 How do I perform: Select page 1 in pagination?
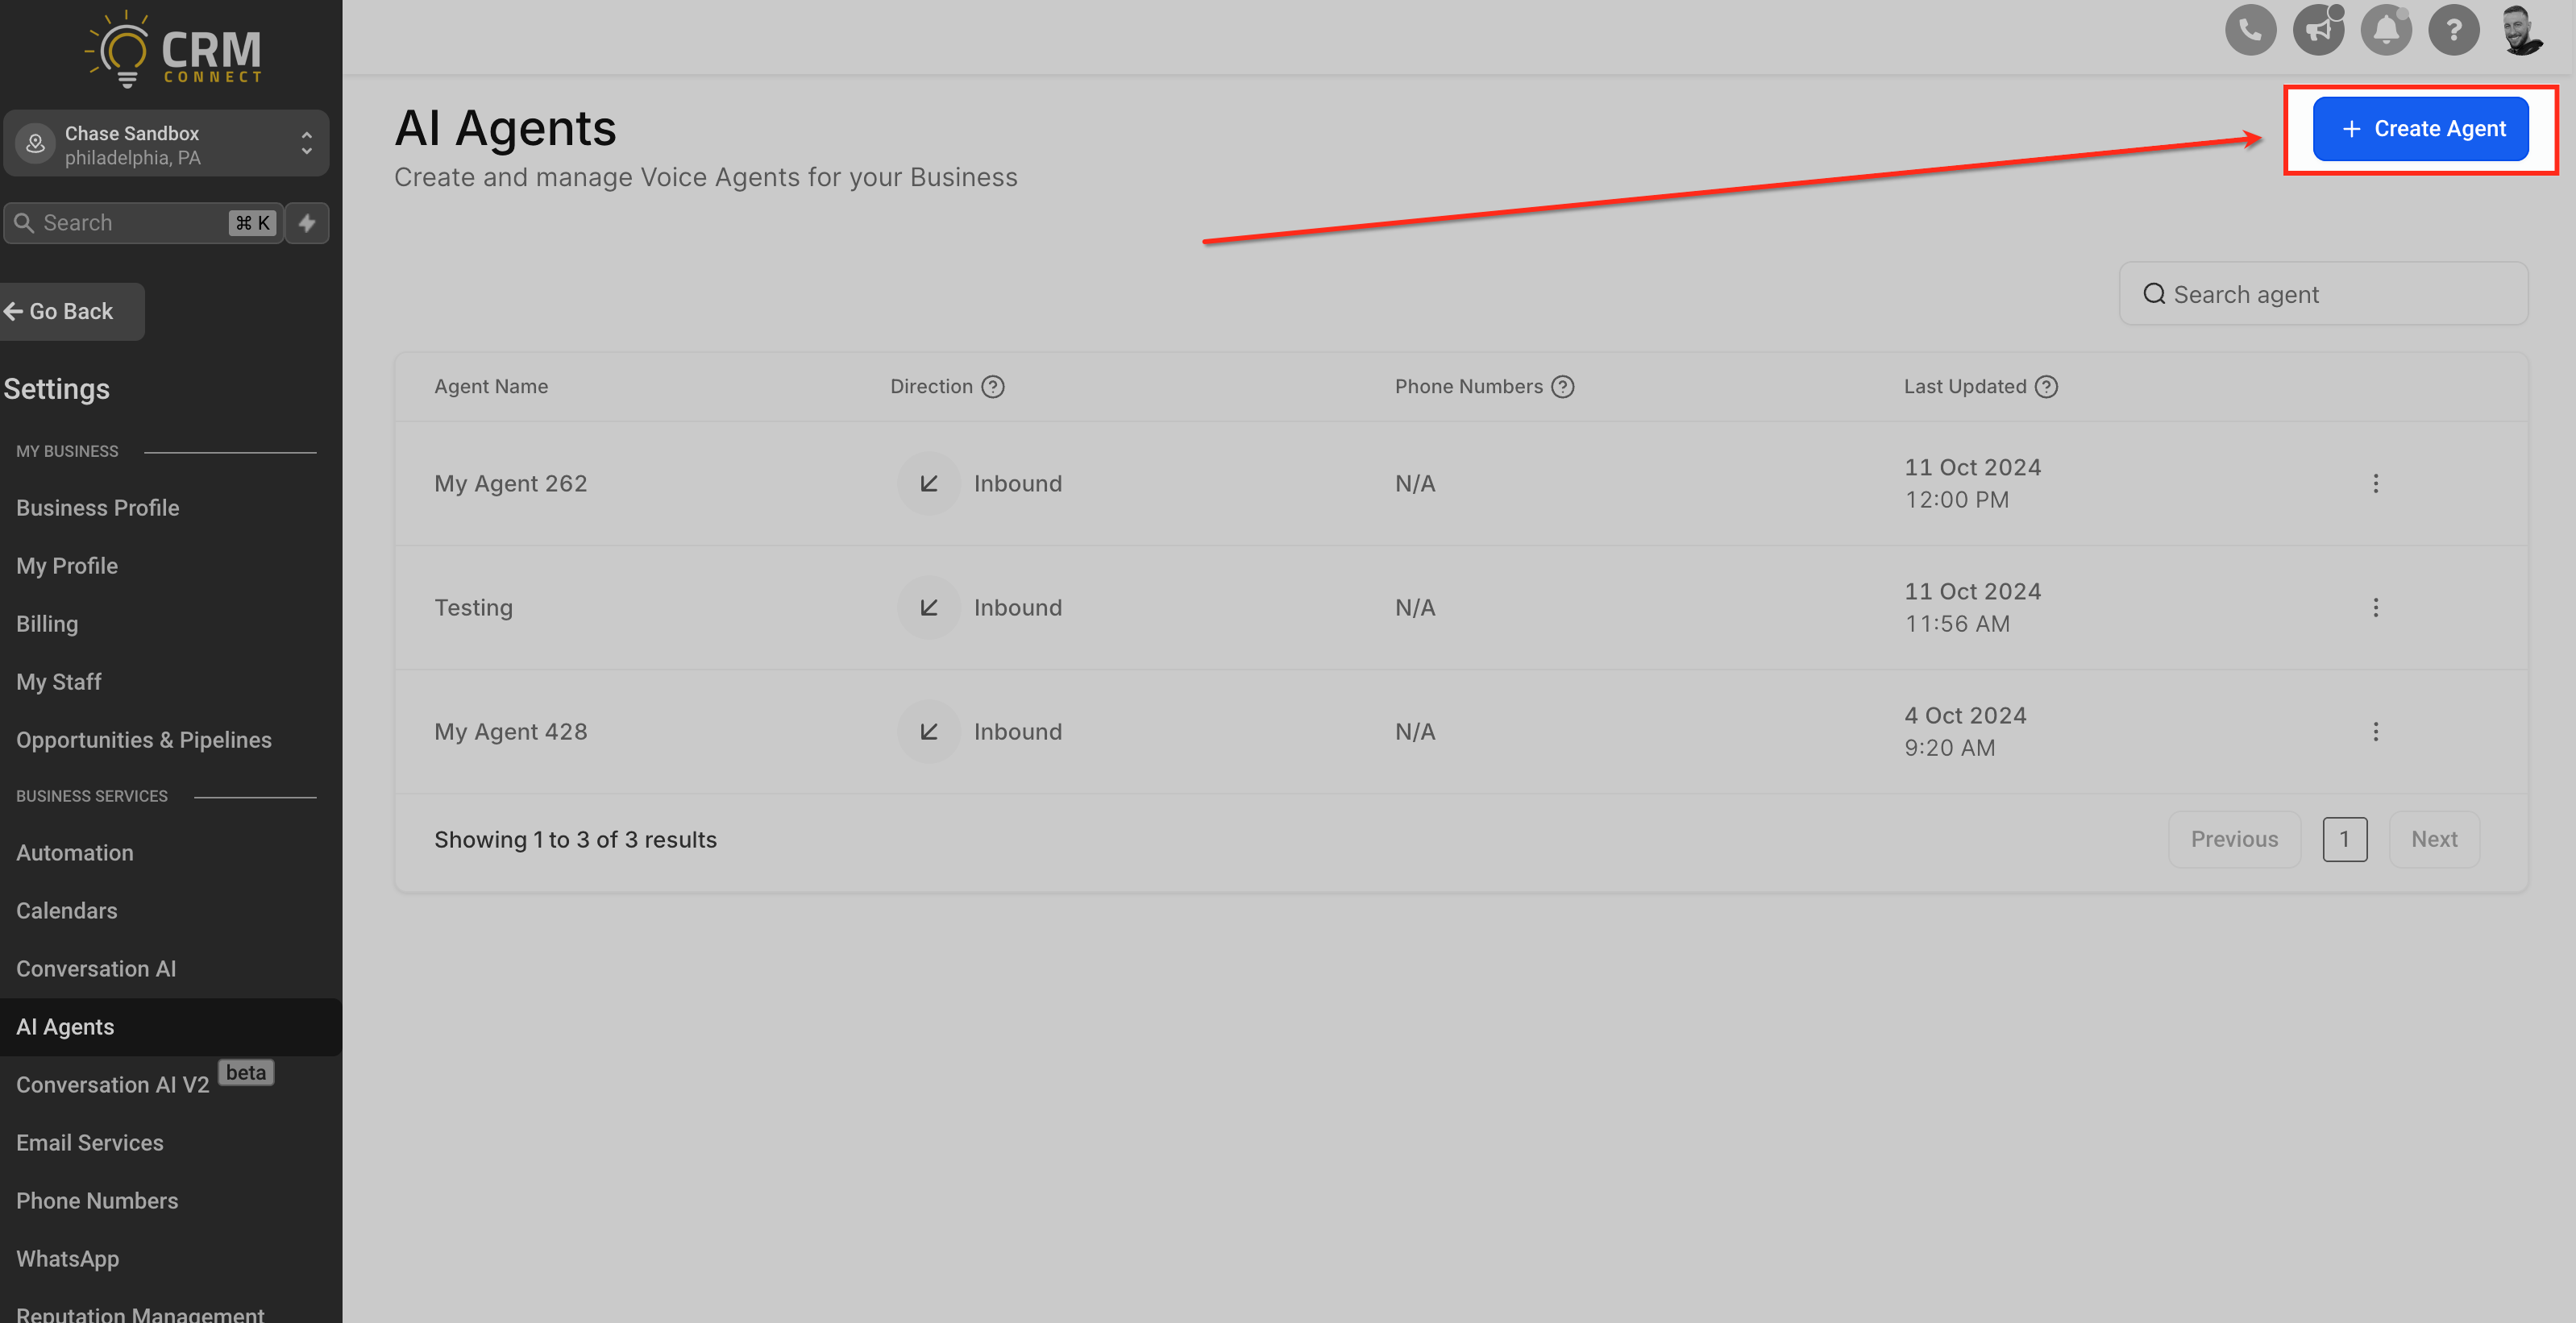click(2343, 840)
